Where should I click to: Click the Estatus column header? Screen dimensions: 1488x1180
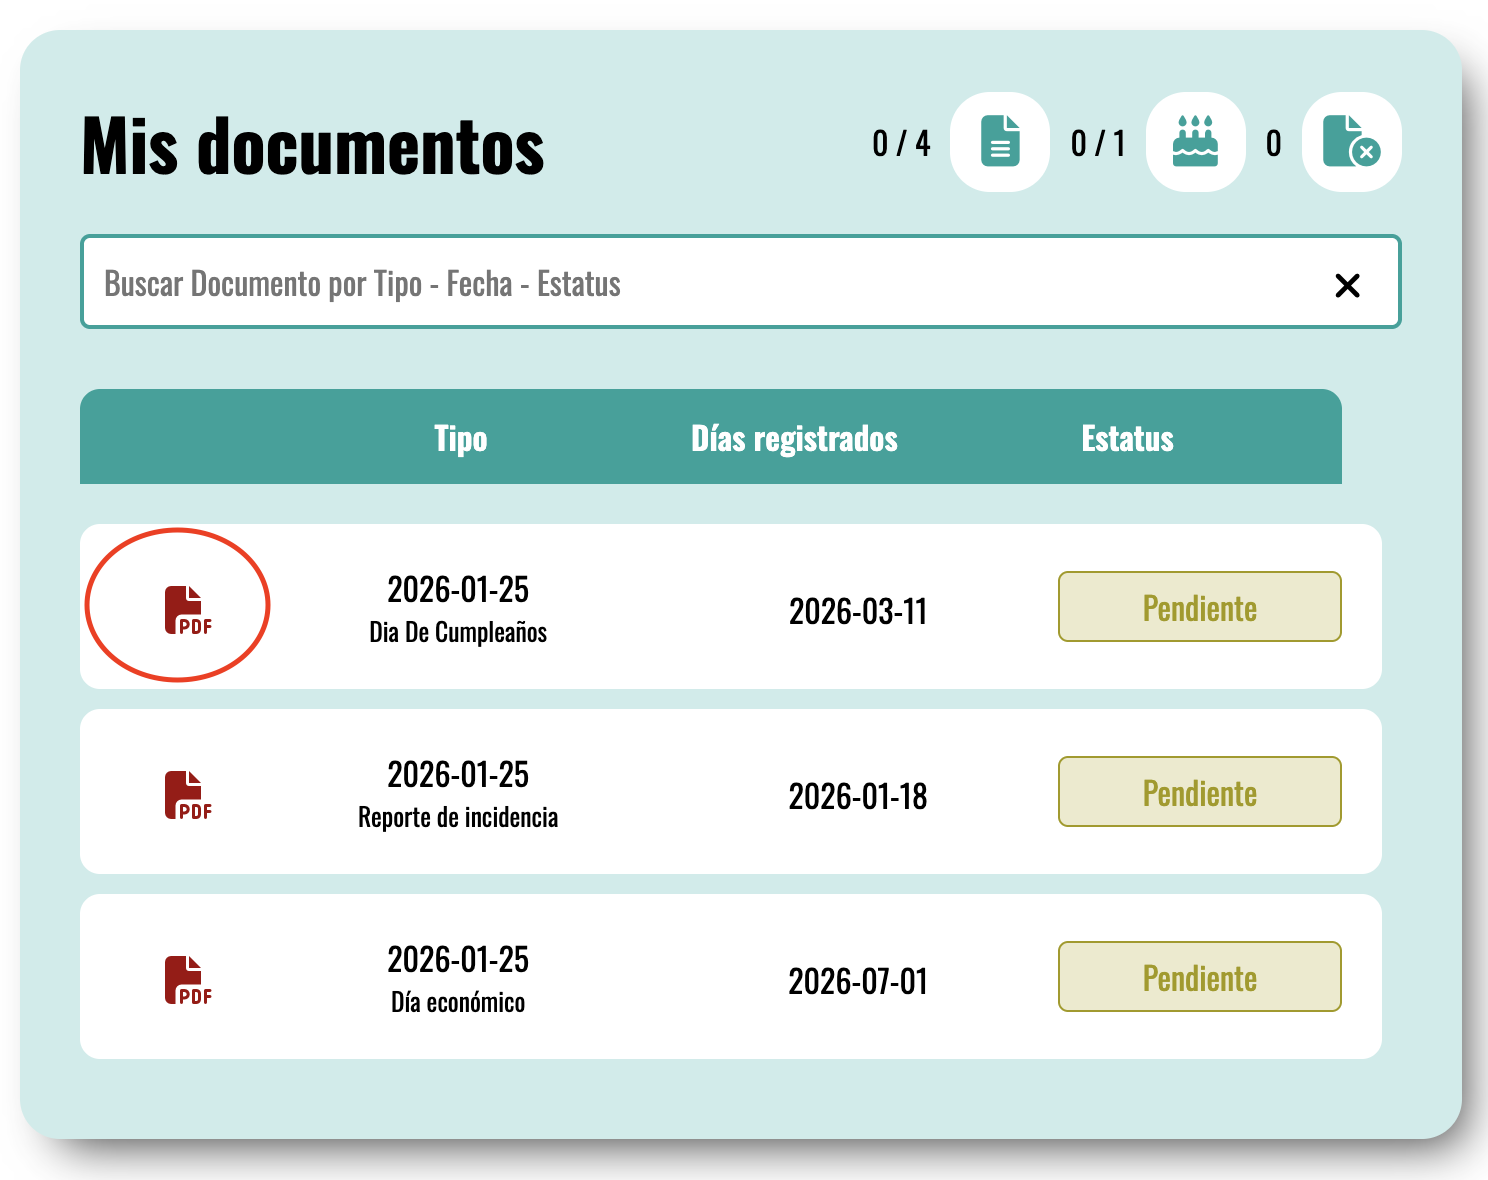pos(1127,438)
